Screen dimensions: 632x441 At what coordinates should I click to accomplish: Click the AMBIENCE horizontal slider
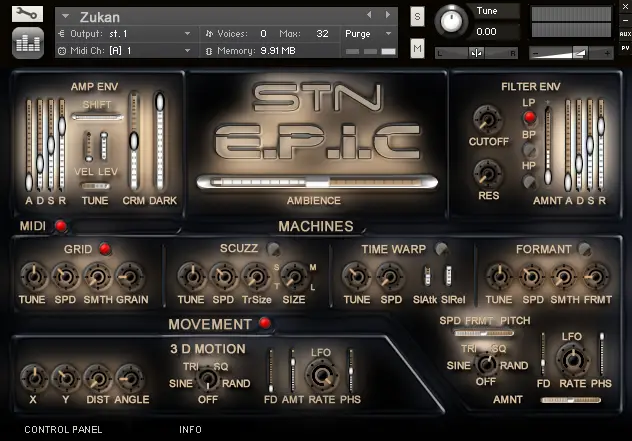(317, 182)
